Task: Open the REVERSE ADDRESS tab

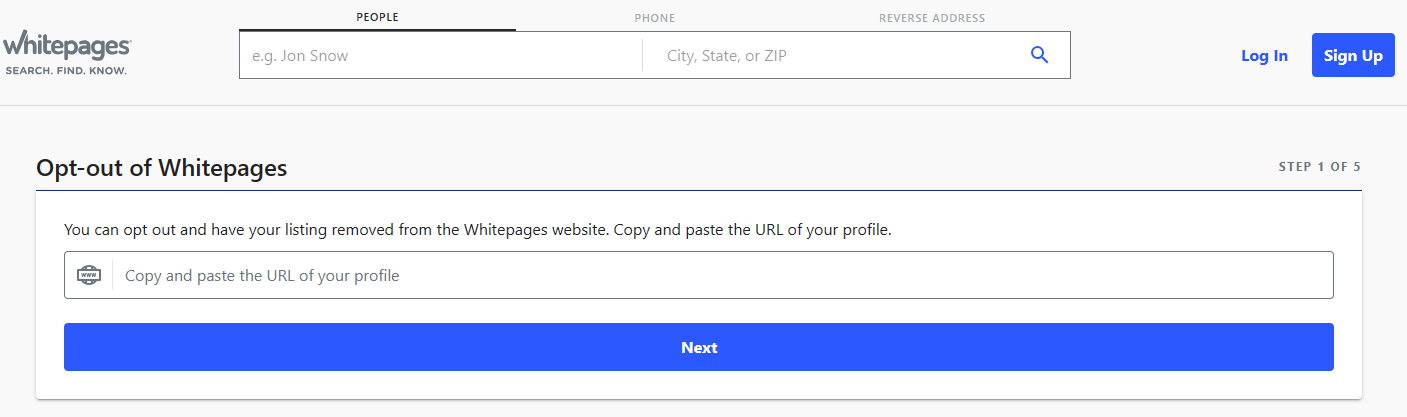Action: coord(931,18)
